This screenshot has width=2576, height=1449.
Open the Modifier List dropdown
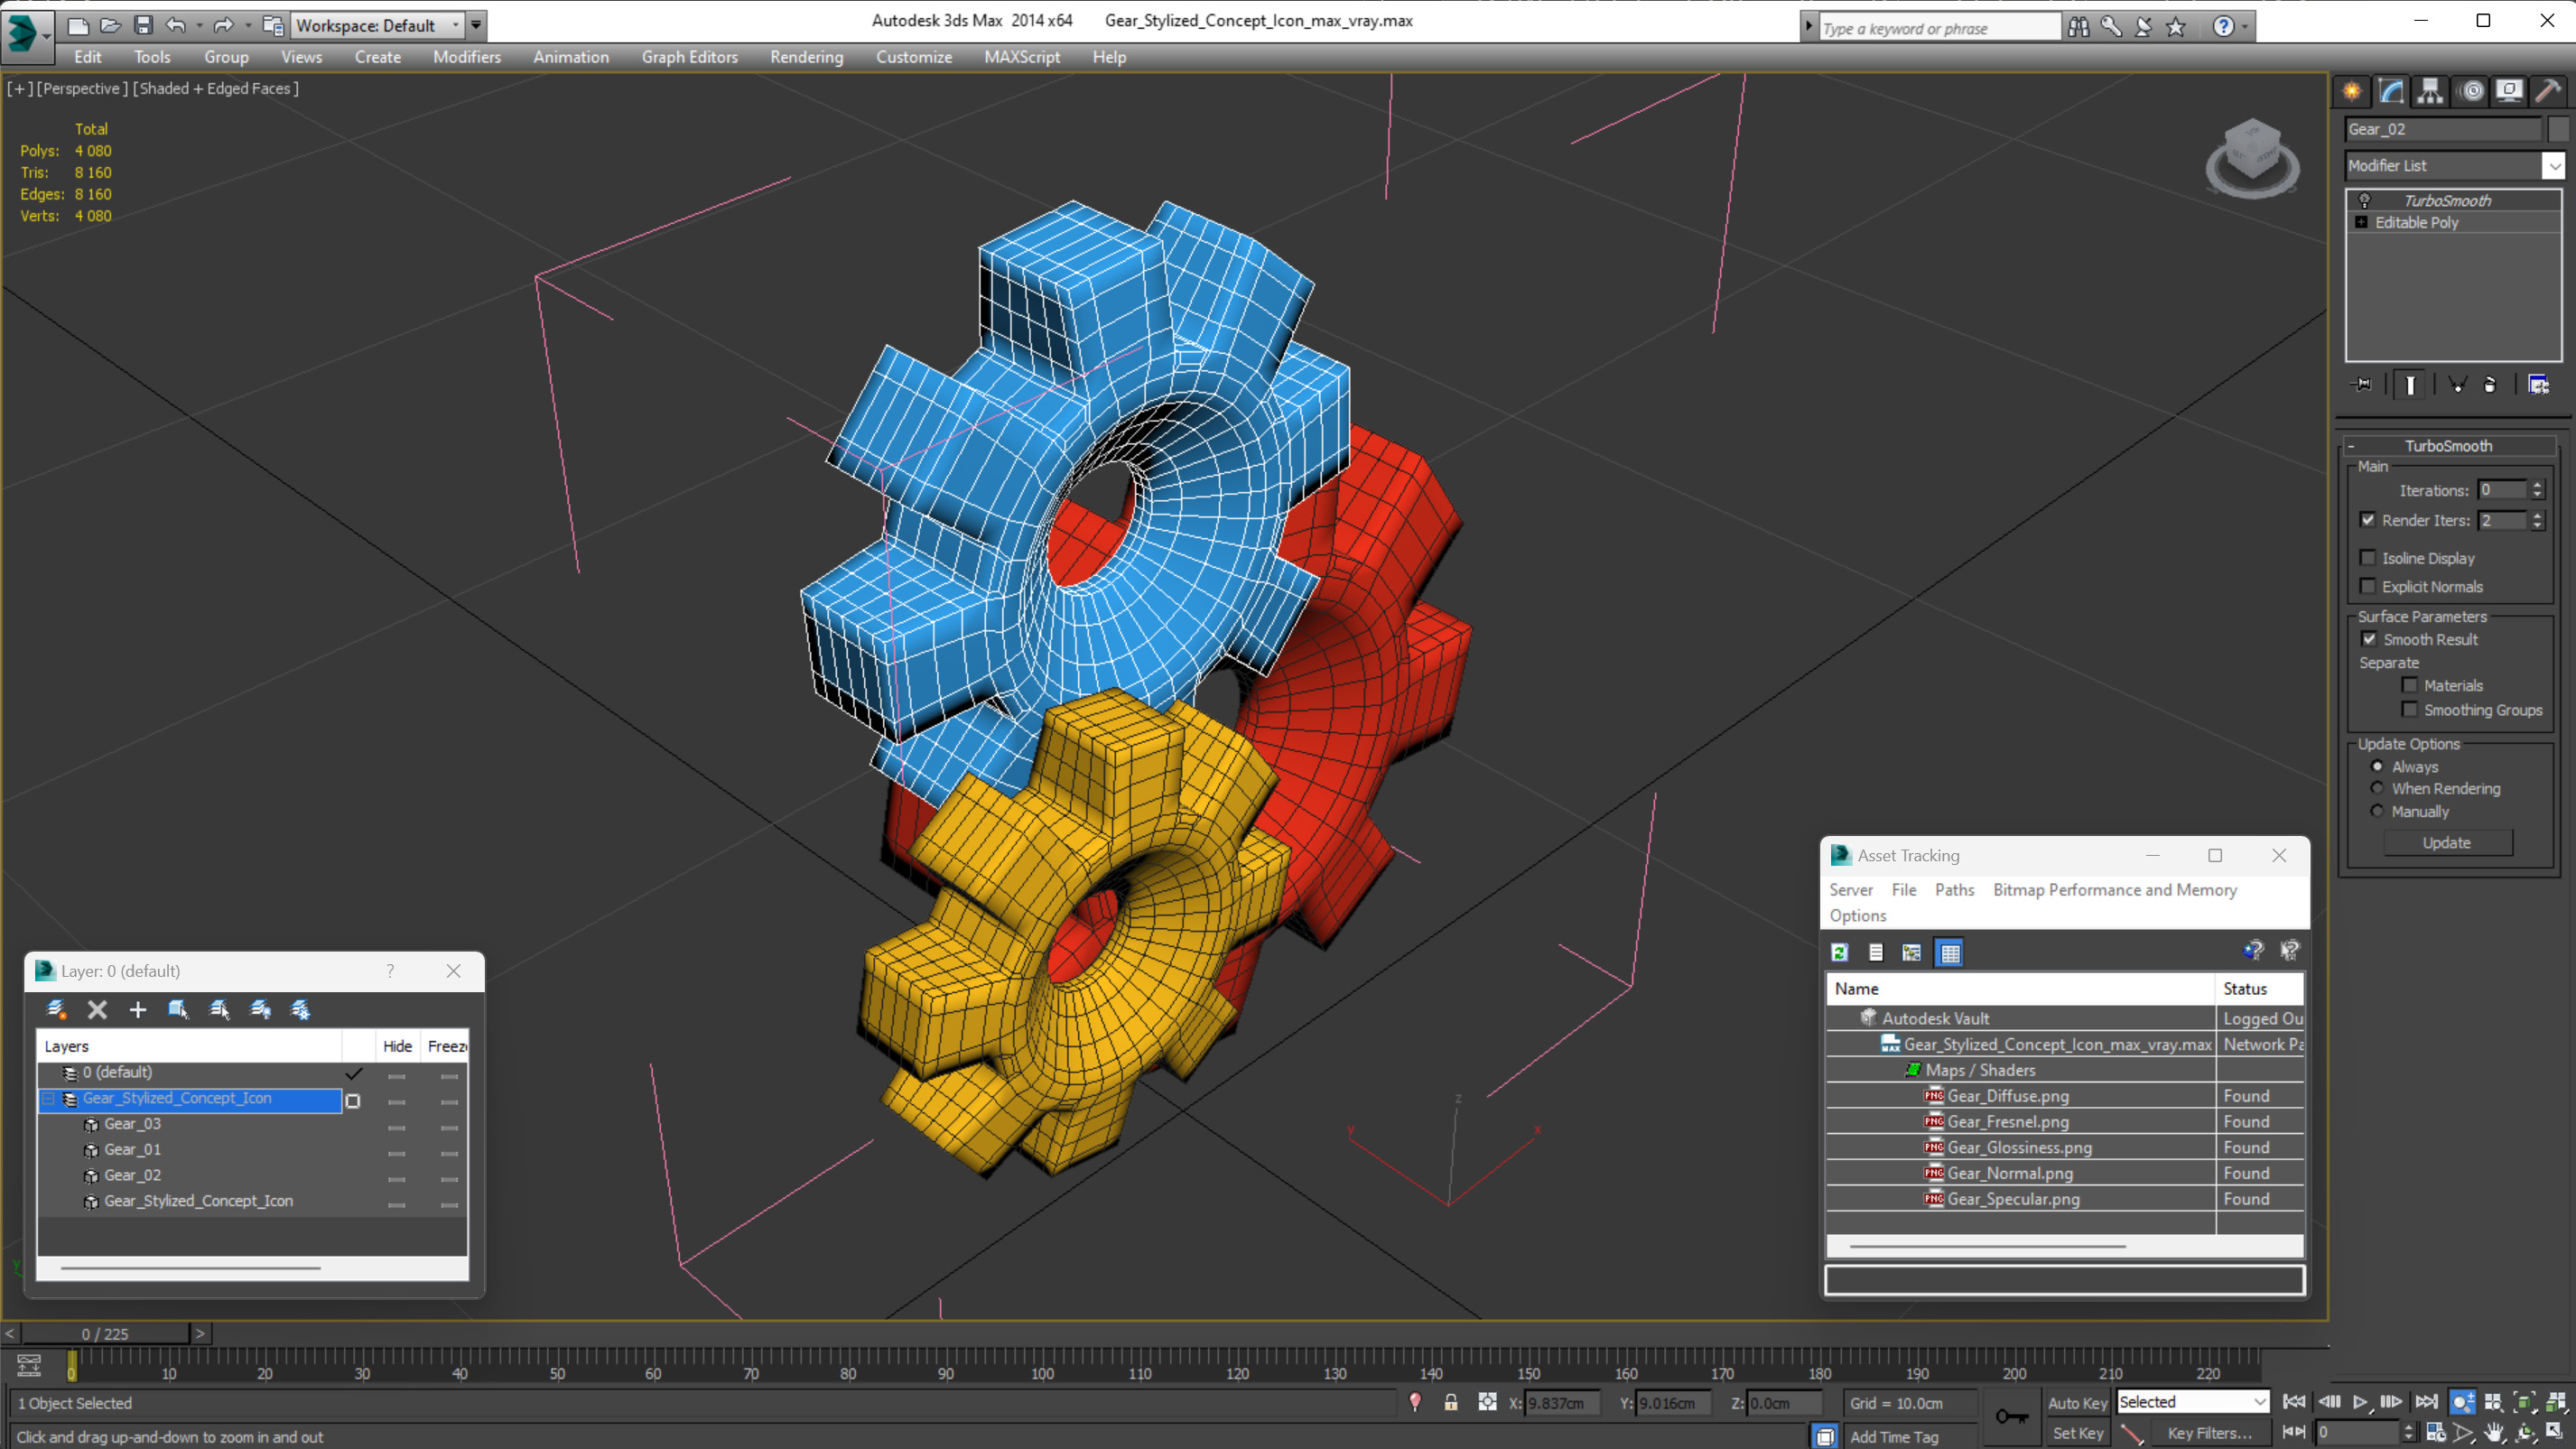[x=2553, y=166]
